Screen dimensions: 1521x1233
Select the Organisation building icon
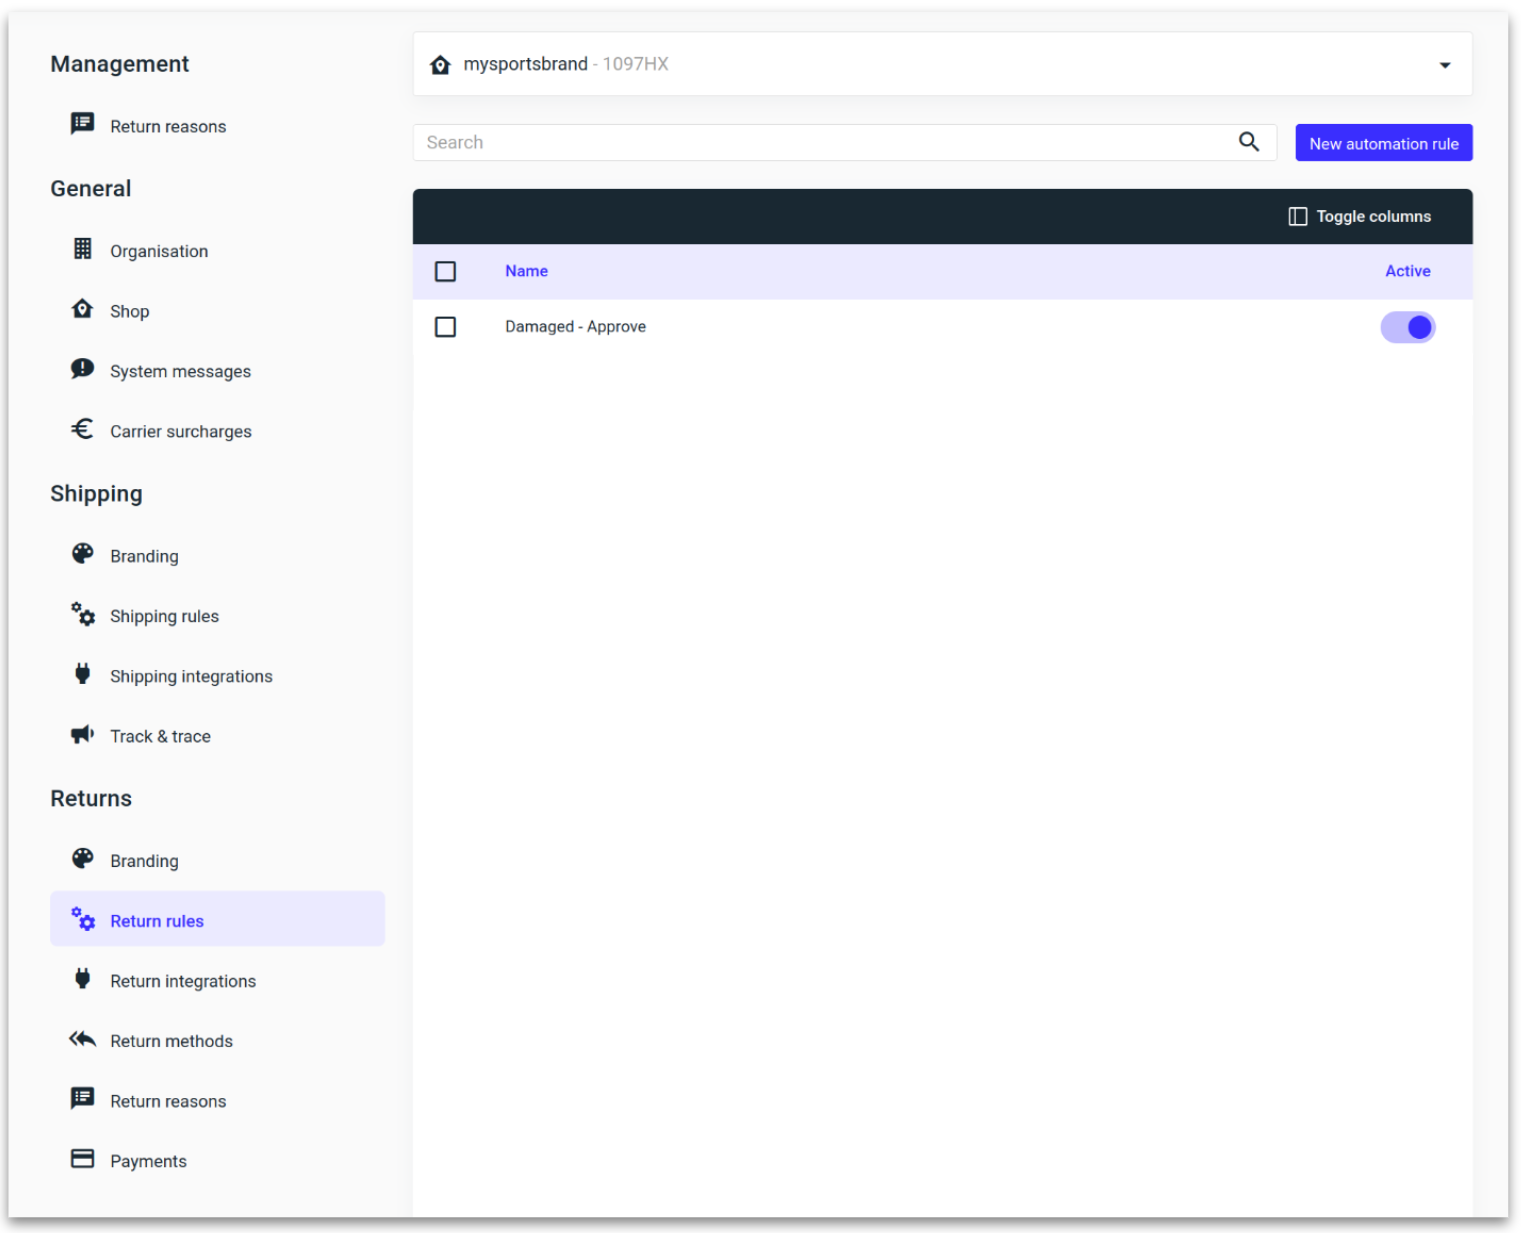click(82, 249)
